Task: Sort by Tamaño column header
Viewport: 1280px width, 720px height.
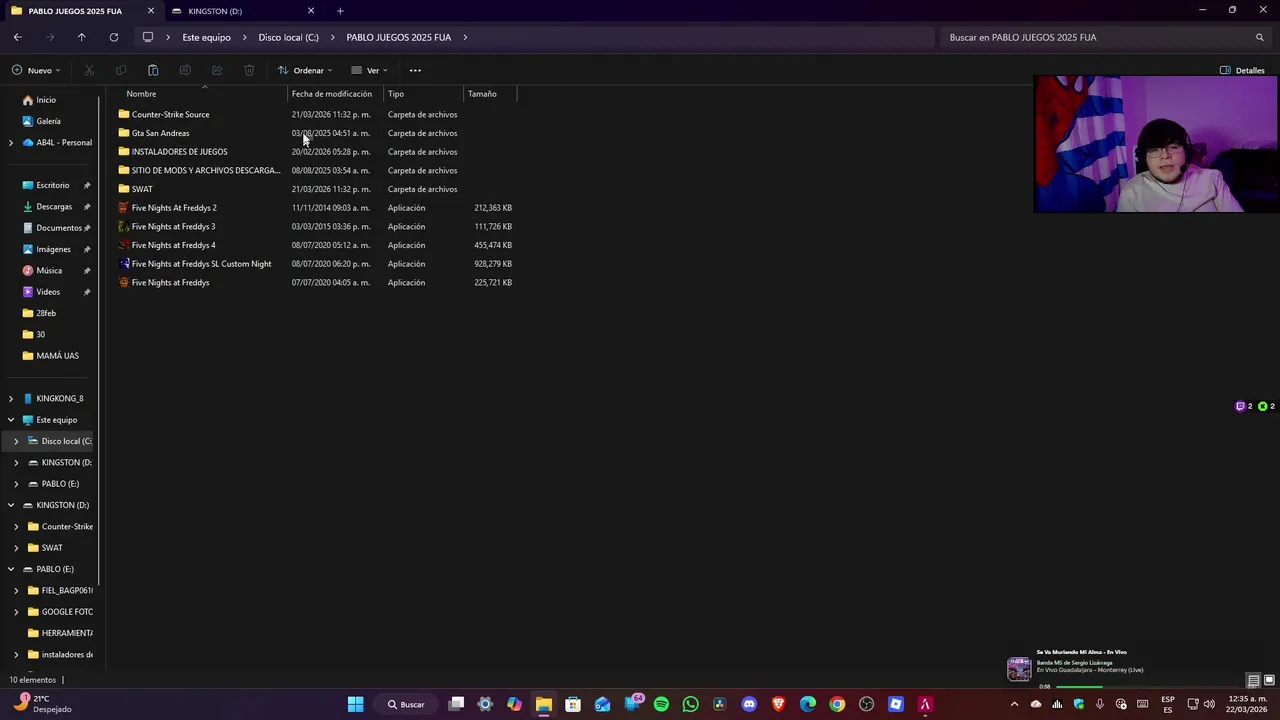Action: pos(482,94)
